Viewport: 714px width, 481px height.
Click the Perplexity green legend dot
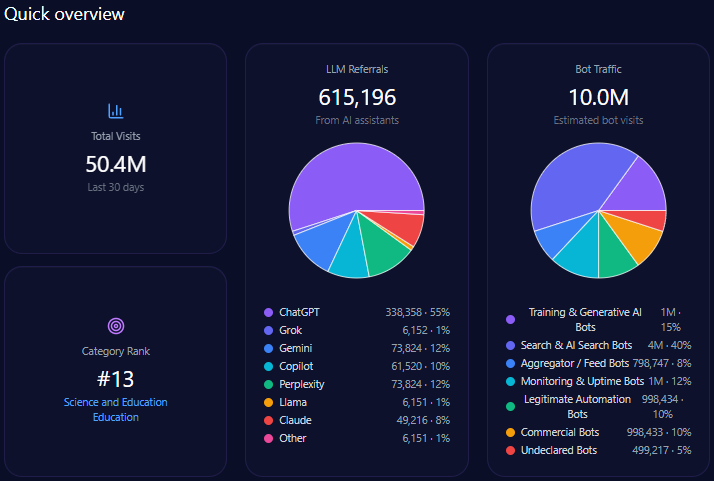268,384
